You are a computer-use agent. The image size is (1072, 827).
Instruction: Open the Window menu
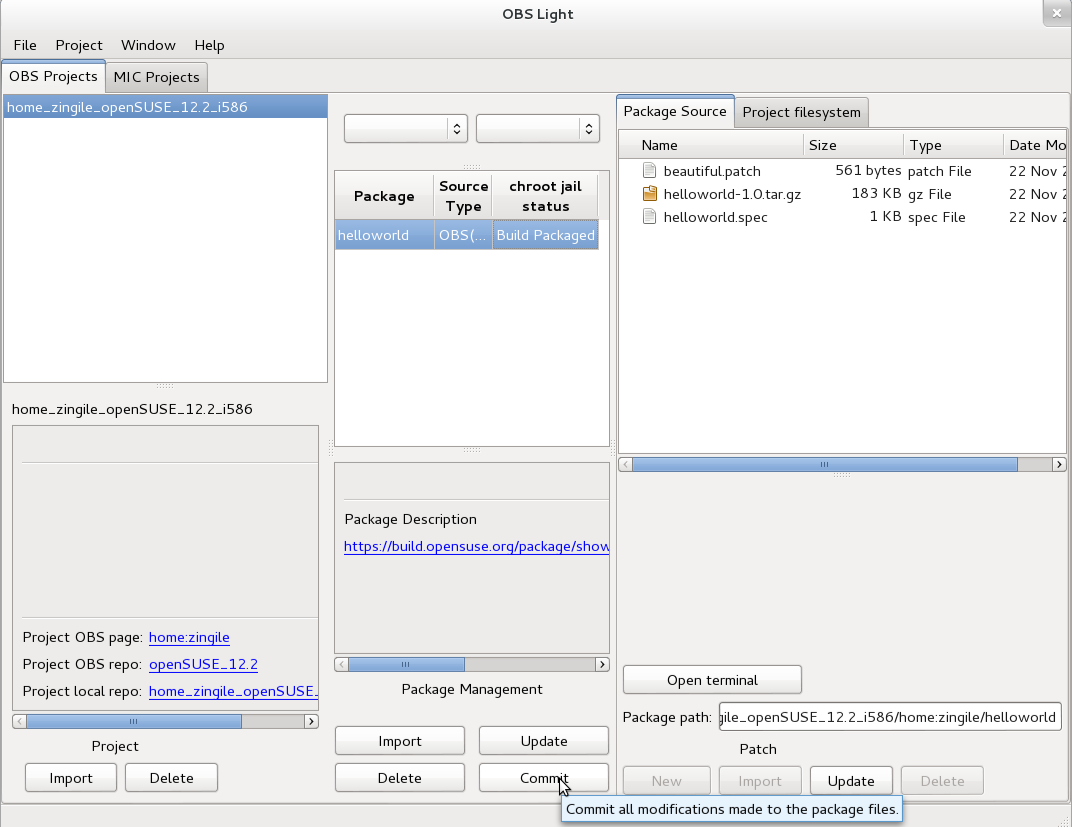[x=148, y=45]
